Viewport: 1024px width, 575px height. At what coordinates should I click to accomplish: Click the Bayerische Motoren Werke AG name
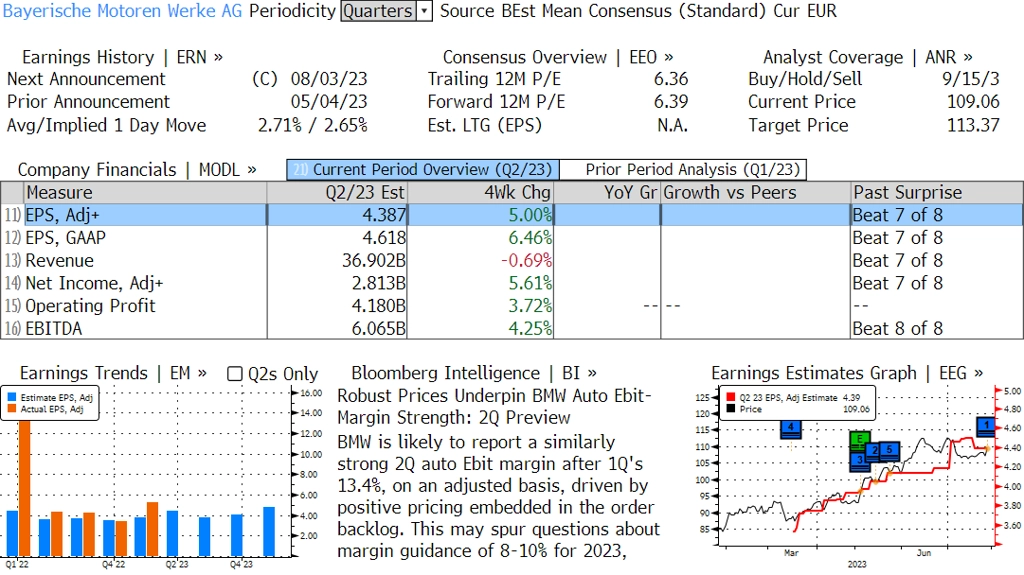[122, 11]
